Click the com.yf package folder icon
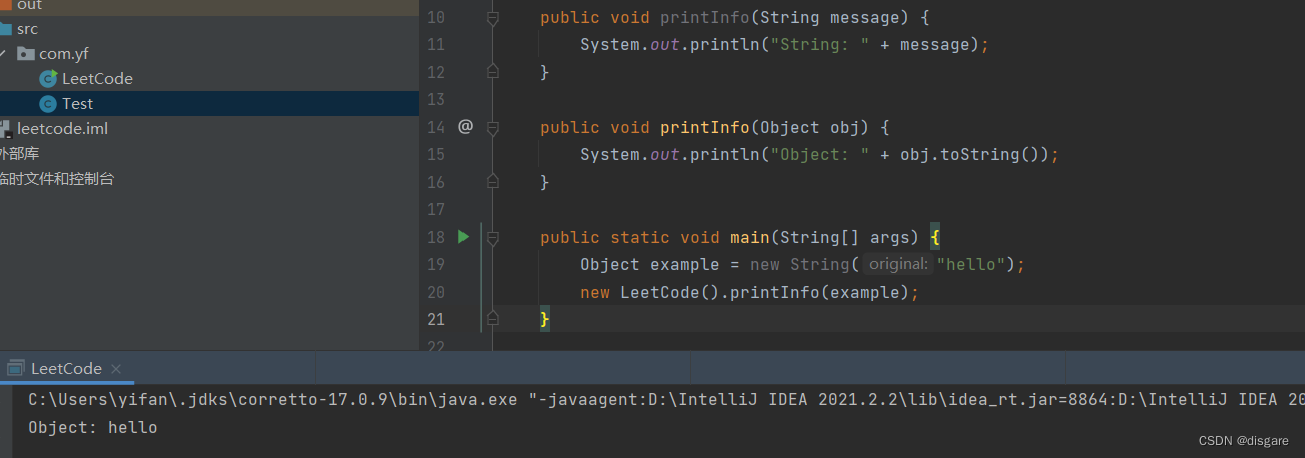Image resolution: width=1305 pixels, height=458 pixels. click(26, 54)
